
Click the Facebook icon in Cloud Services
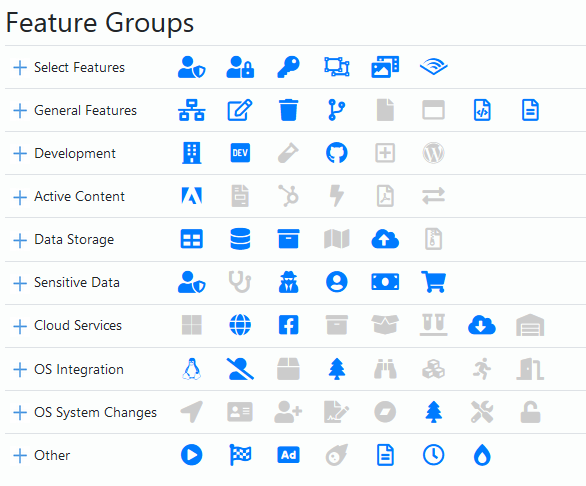[289, 325]
